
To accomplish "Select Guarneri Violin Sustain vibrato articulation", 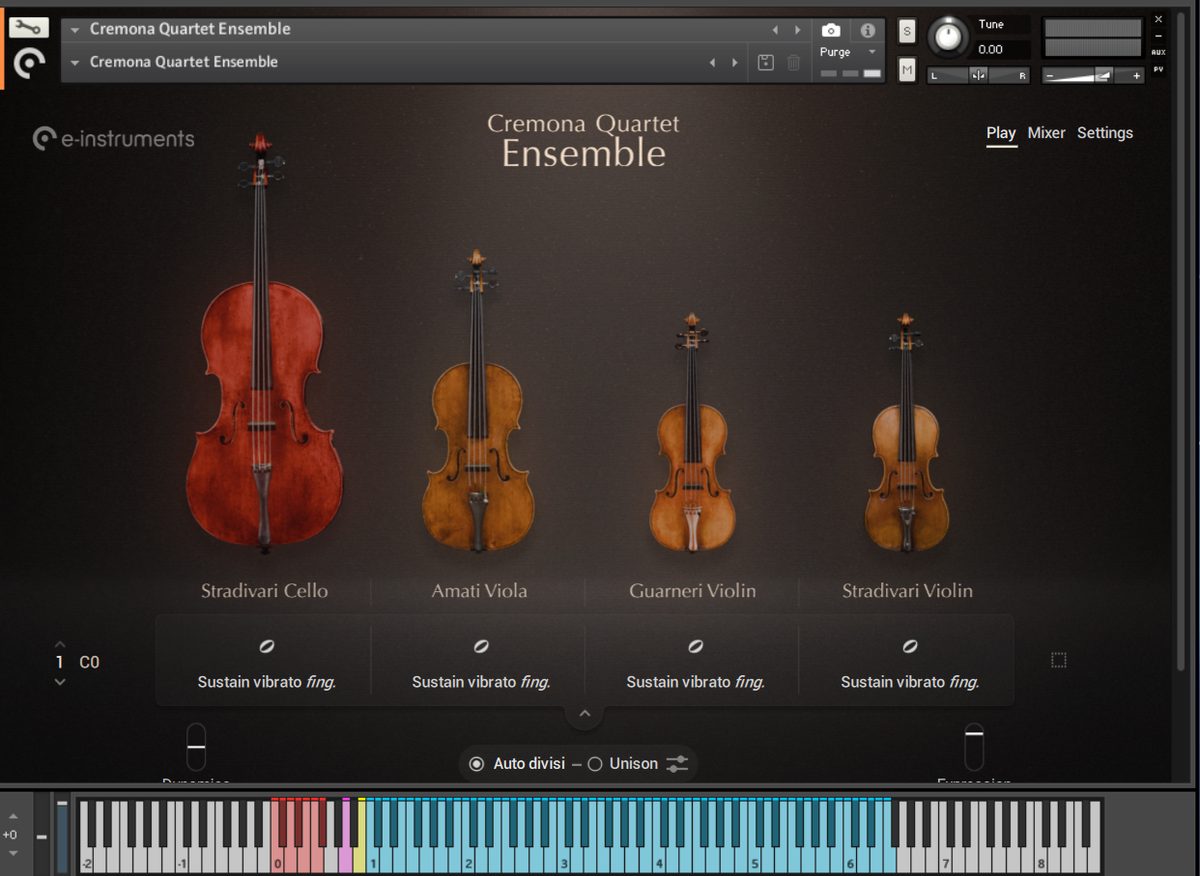I will pyautogui.click(x=695, y=682).
